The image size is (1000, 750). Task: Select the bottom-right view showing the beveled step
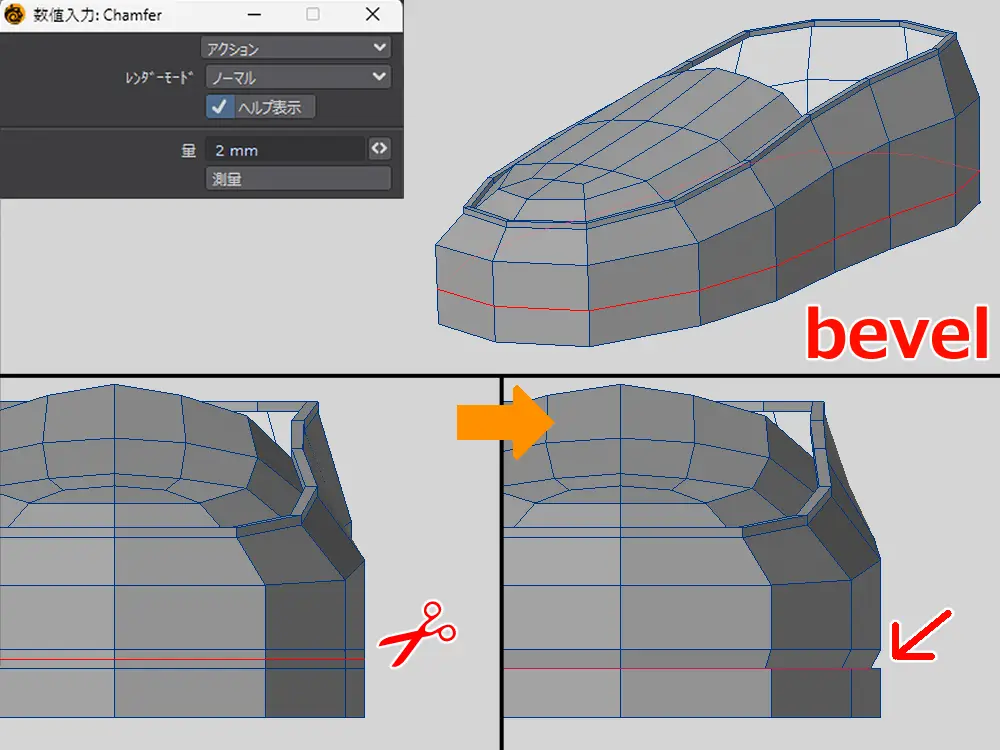pyautogui.click(x=700, y=560)
